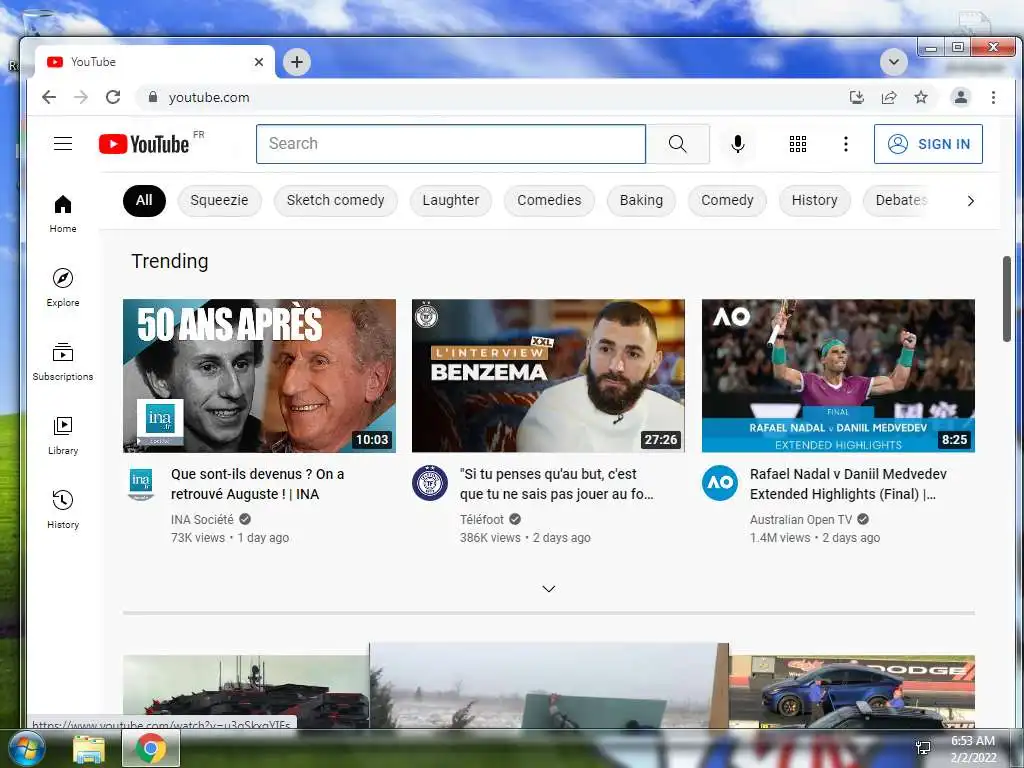Select the Squeezie chip
Screen dimensions: 1024x768
[219, 200]
